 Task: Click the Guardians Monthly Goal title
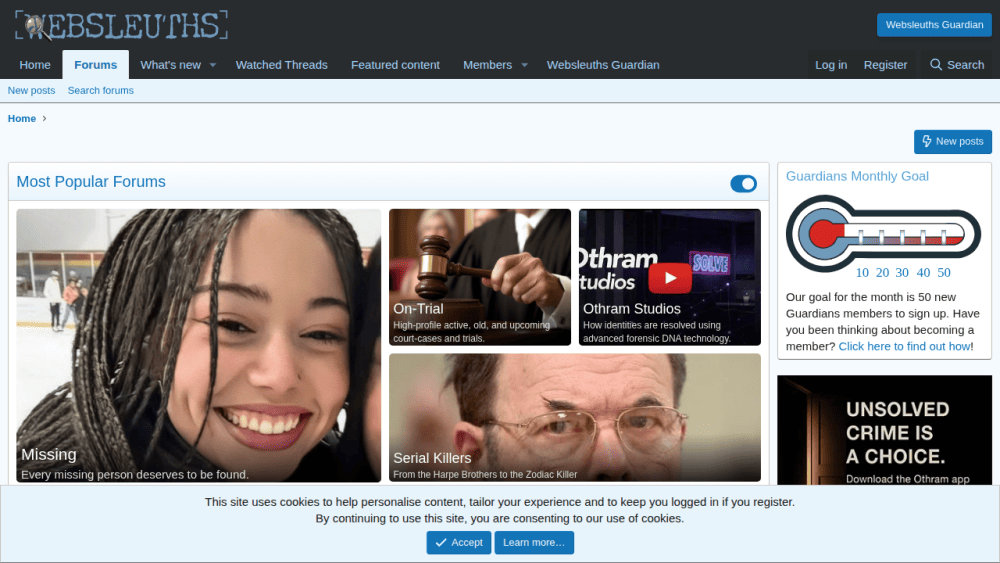(857, 177)
